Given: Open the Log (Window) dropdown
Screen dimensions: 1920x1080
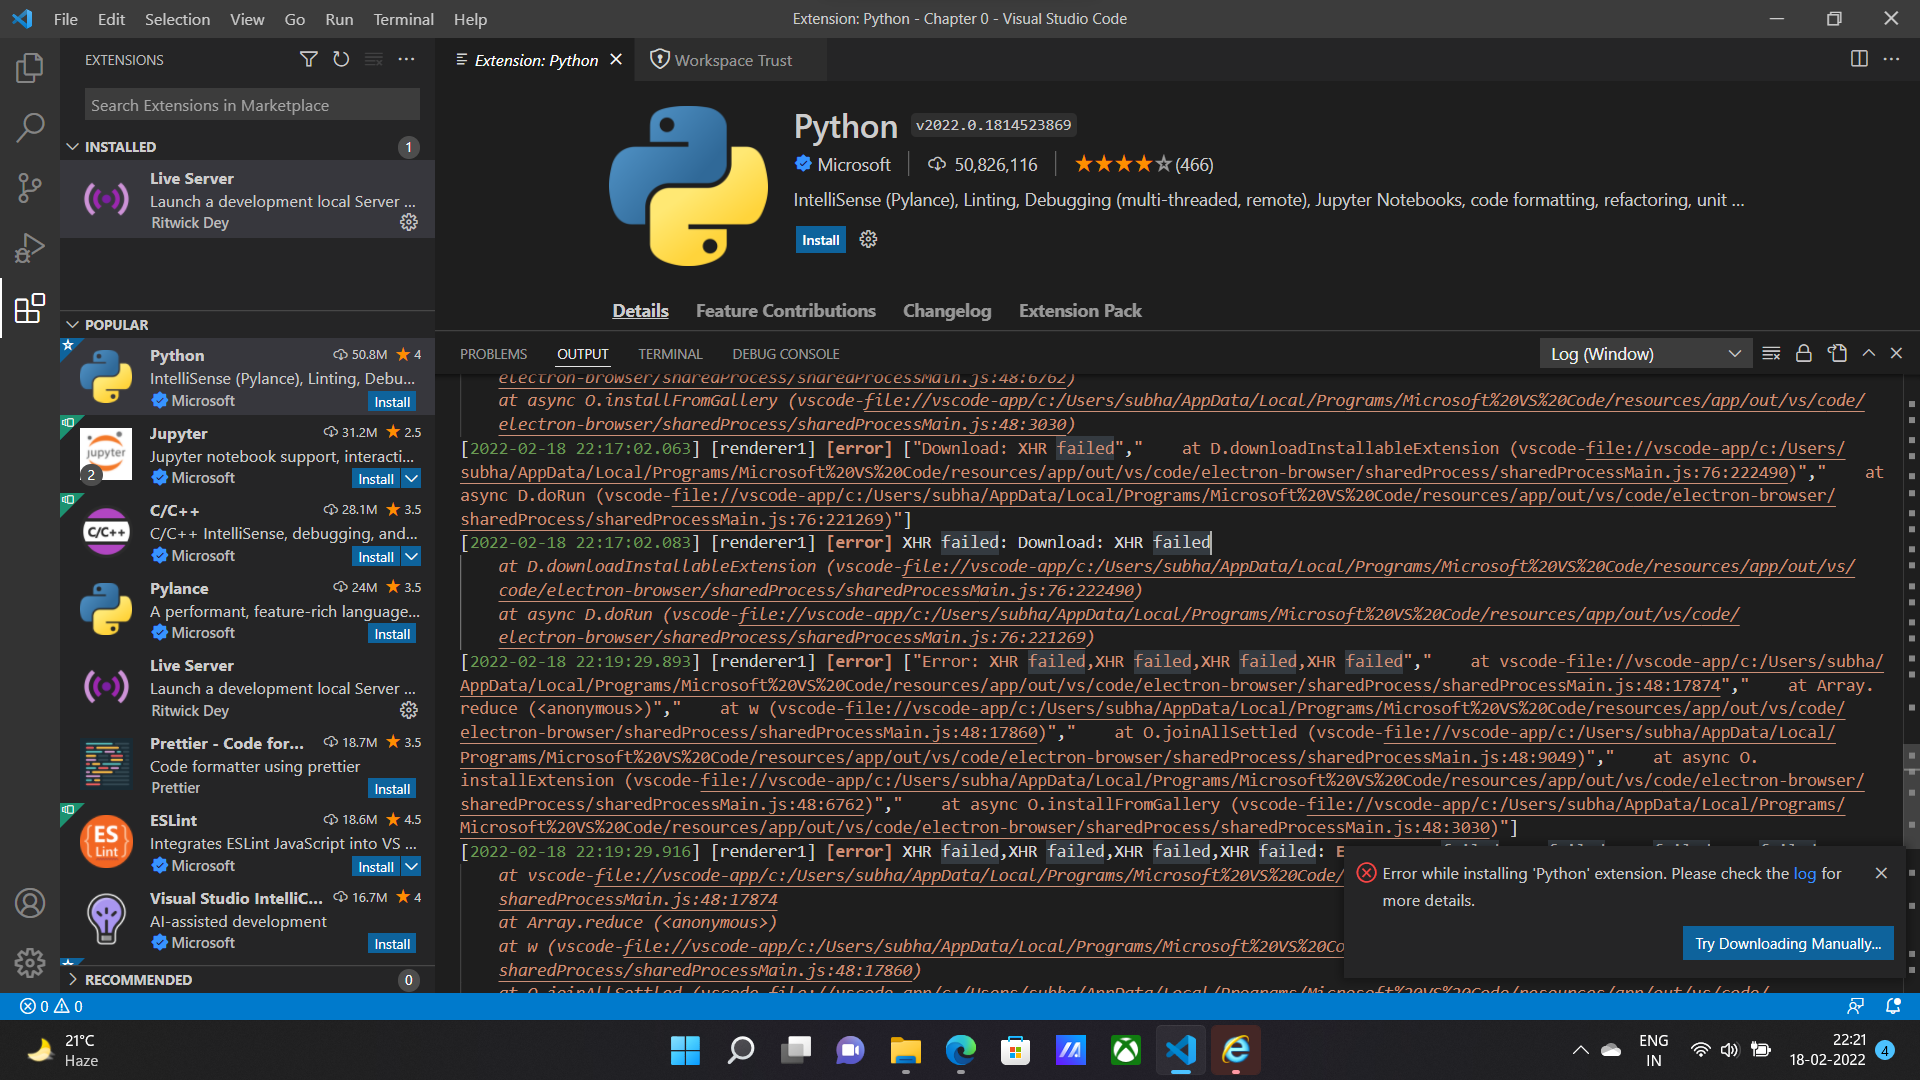Looking at the screenshot, I should pos(1645,353).
